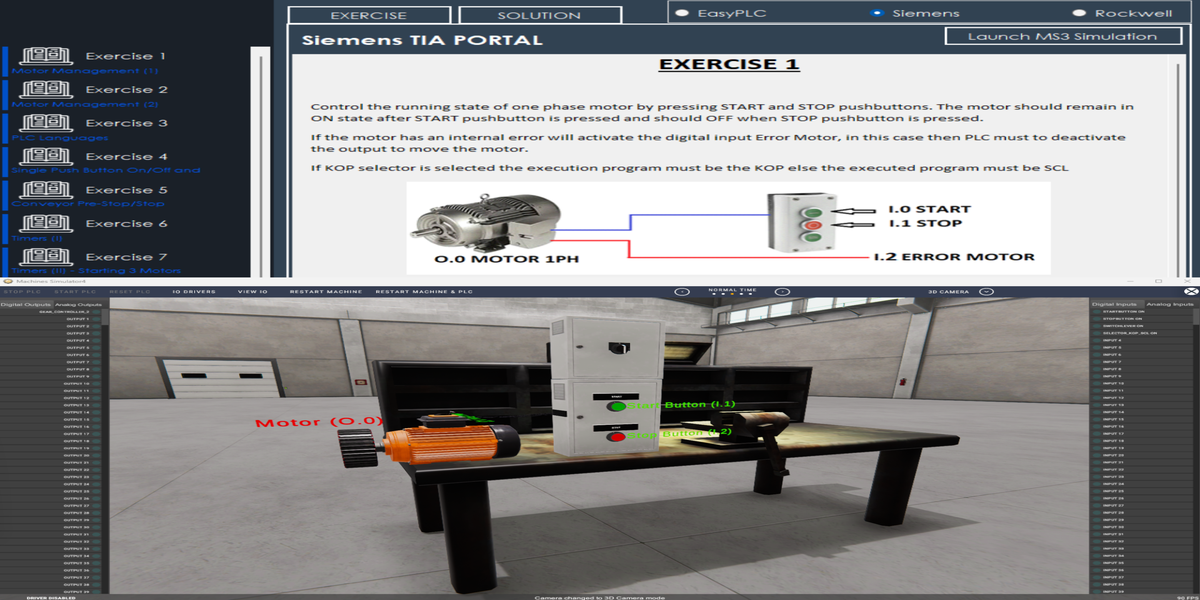Click next time speed arrow icon
Image resolution: width=1200 pixels, height=600 pixels.
pos(782,292)
